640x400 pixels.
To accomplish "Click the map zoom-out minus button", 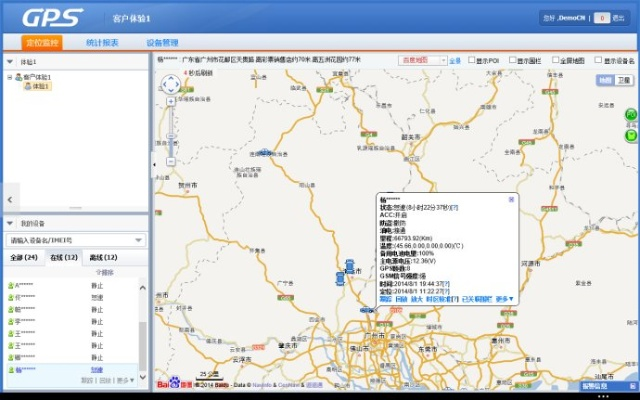I will pyautogui.click(x=171, y=160).
